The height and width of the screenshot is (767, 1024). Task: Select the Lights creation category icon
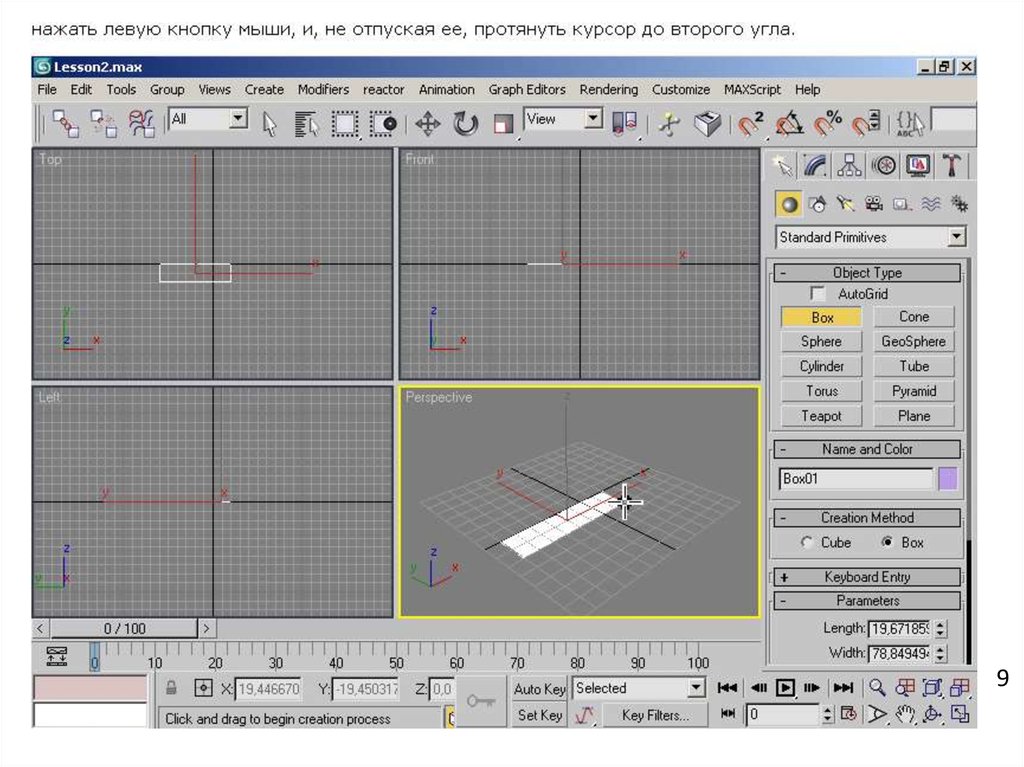[x=846, y=205]
